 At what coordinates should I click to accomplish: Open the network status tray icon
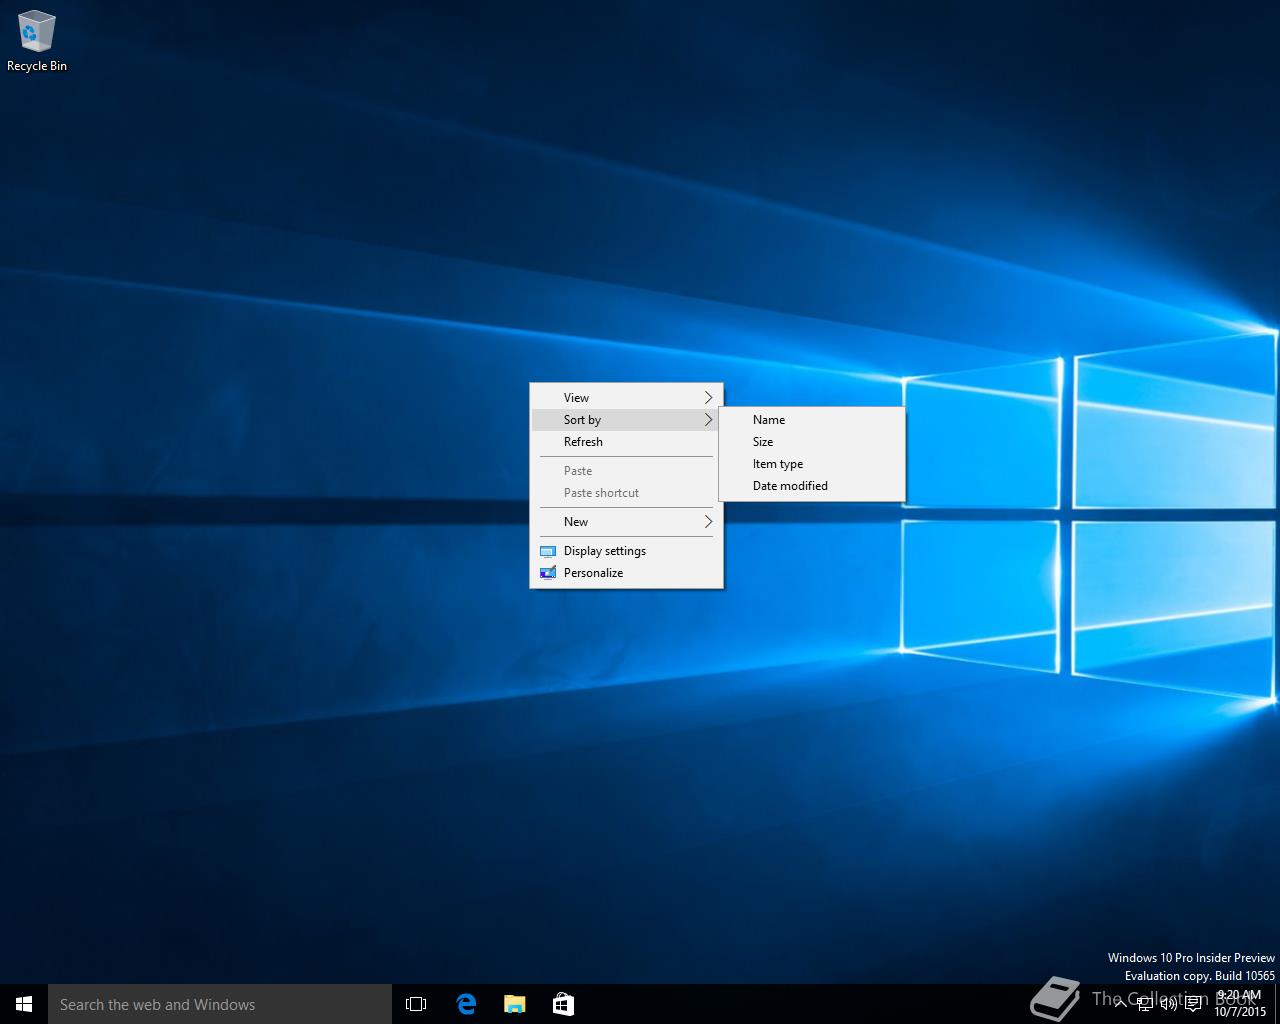click(1144, 1004)
